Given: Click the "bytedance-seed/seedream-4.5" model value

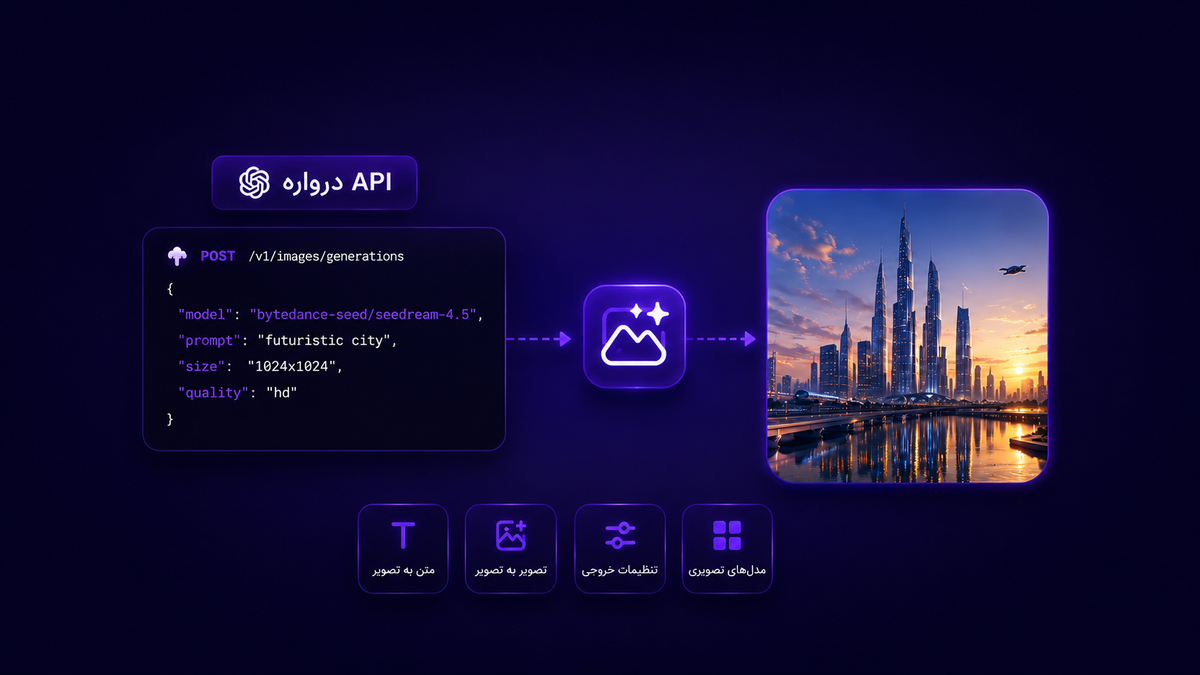Looking at the screenshot, I should [365, 314].
